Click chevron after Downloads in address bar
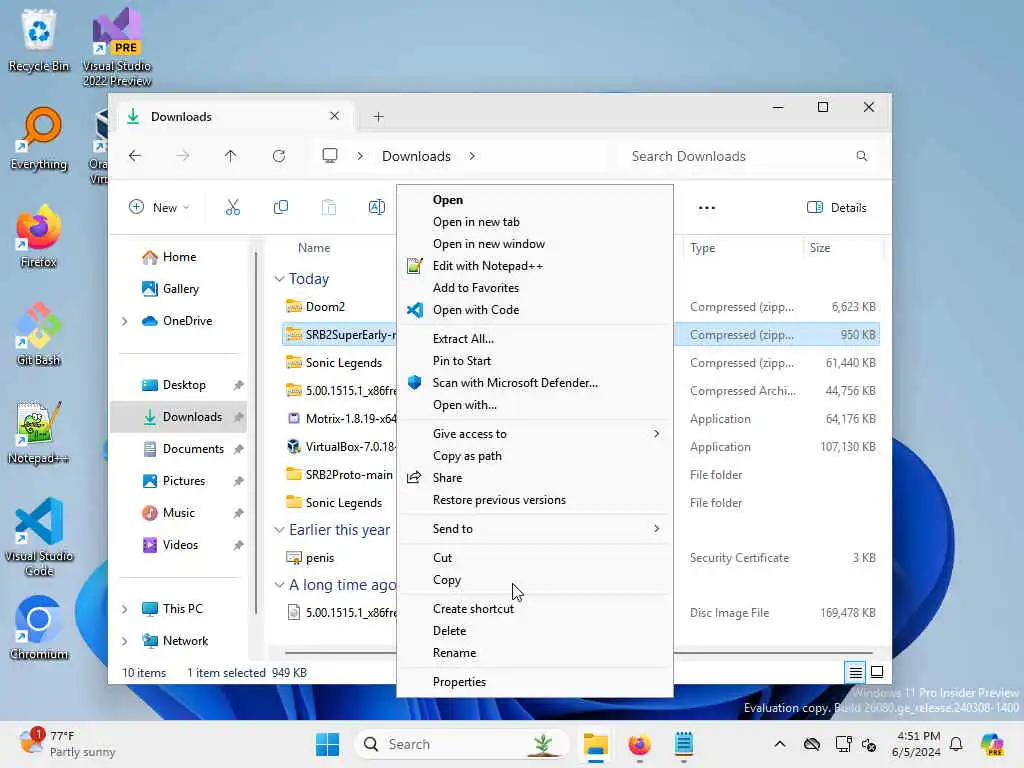Image resolution: width=1024 pixels, height=768 pixels. pyautogui.click(x=472, y=156)
